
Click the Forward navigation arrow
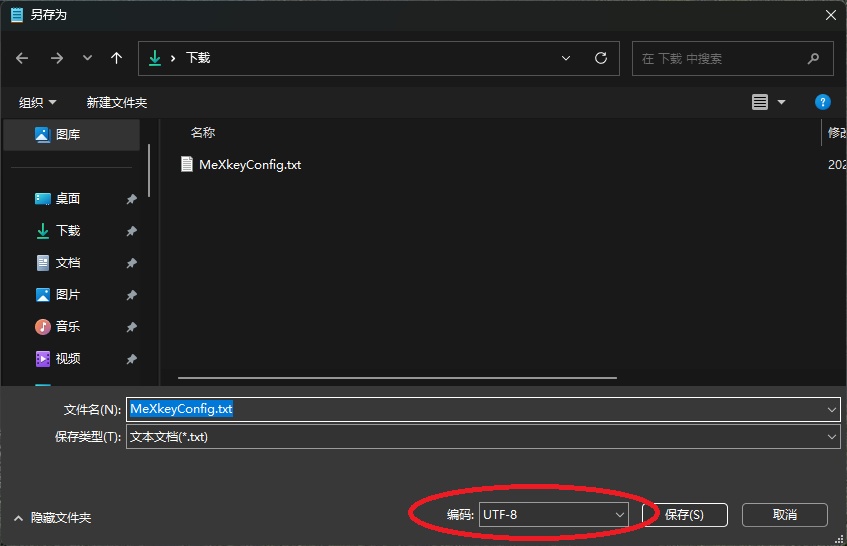[56, 58]
